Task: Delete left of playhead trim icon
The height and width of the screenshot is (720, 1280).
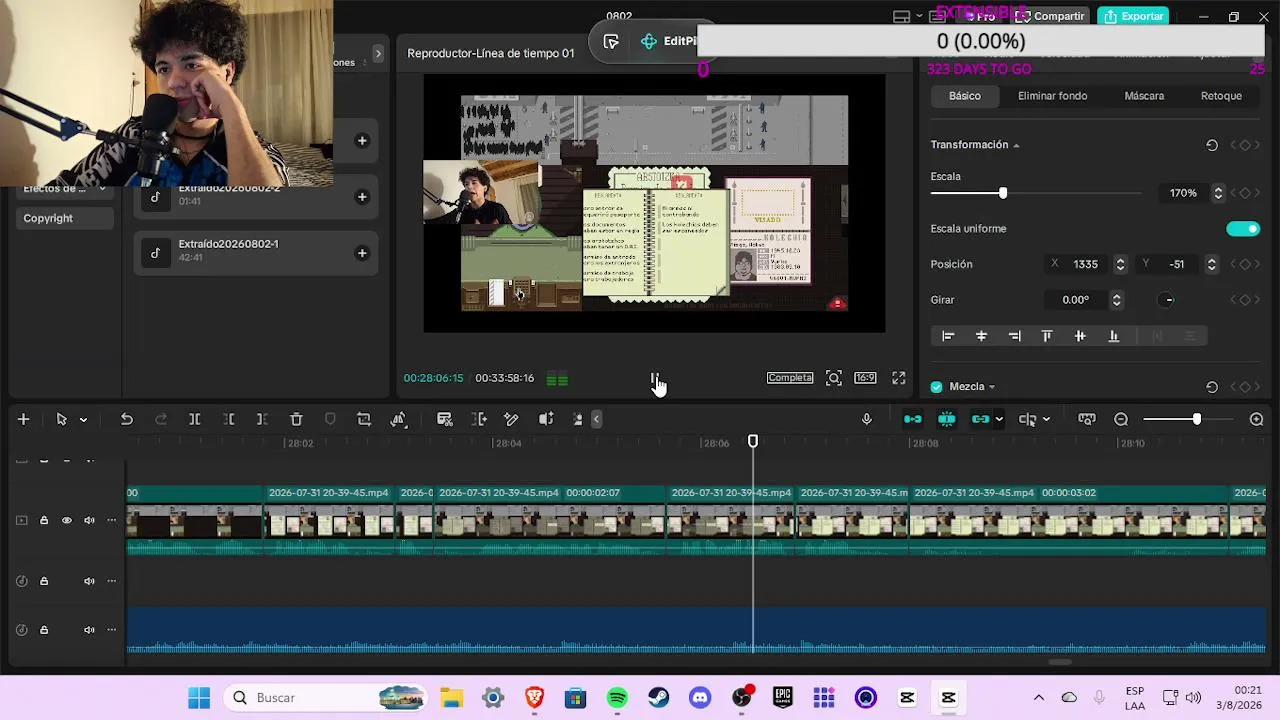Action: point(229,419)
